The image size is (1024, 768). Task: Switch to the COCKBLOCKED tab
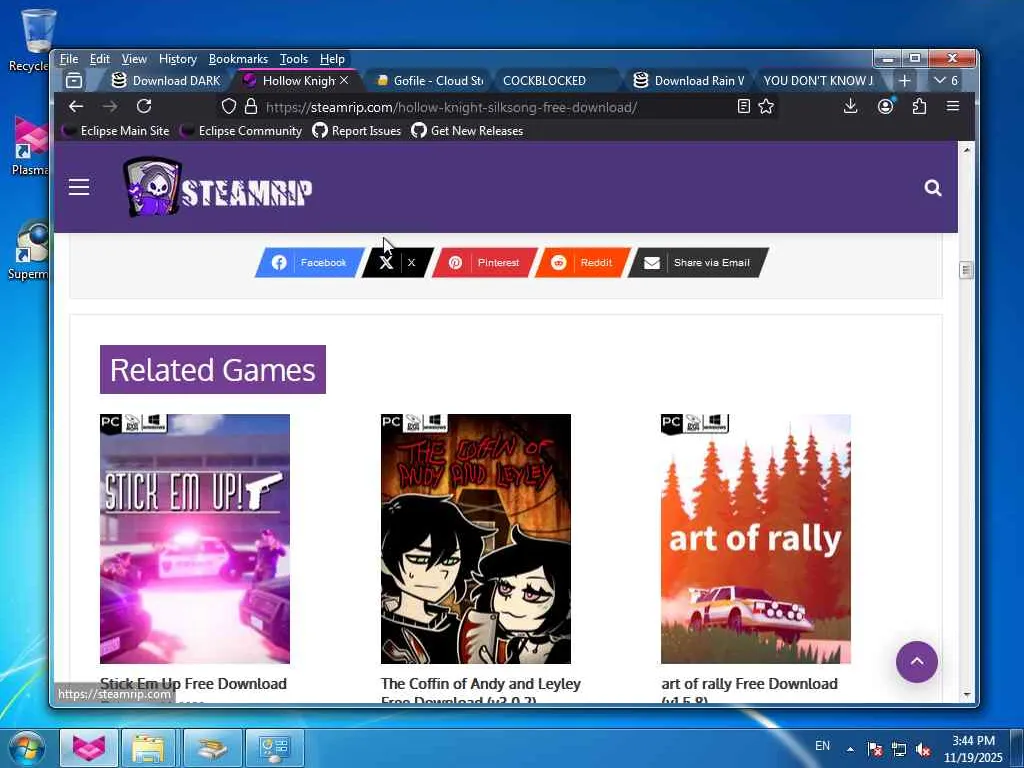pos(557,80)
